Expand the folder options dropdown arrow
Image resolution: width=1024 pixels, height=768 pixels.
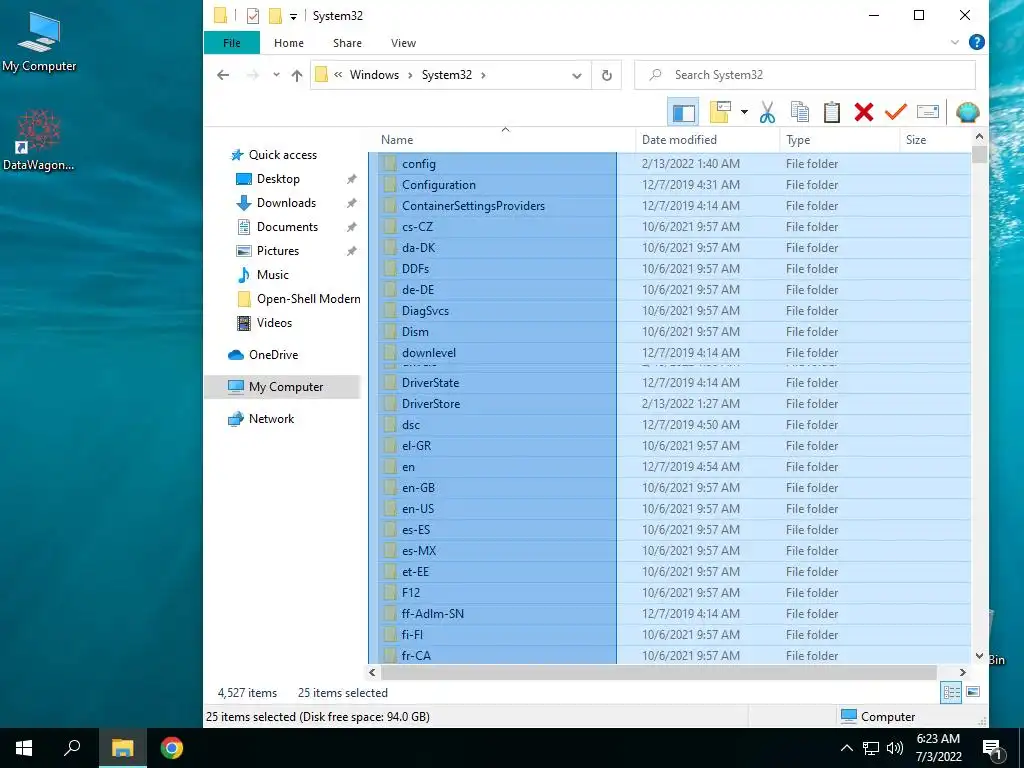744,112
